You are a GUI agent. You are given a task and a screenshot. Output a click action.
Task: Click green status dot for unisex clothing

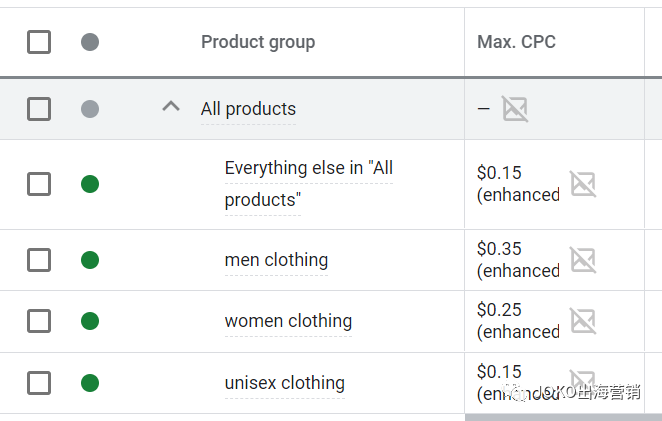(x=90, y=382)
